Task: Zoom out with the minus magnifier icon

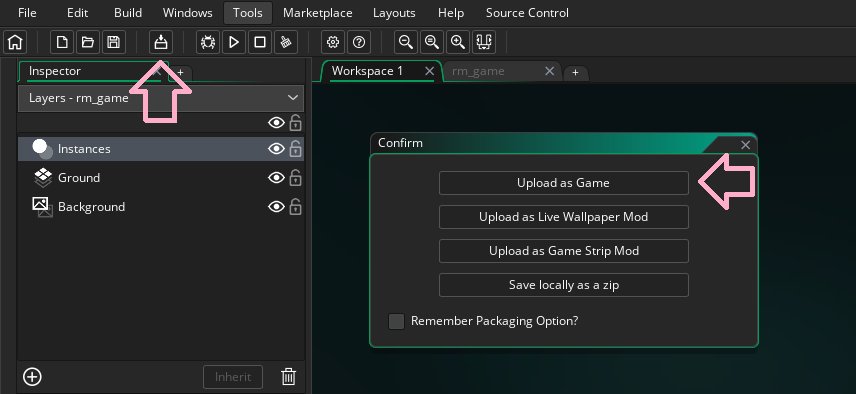Action: point(406,42)
